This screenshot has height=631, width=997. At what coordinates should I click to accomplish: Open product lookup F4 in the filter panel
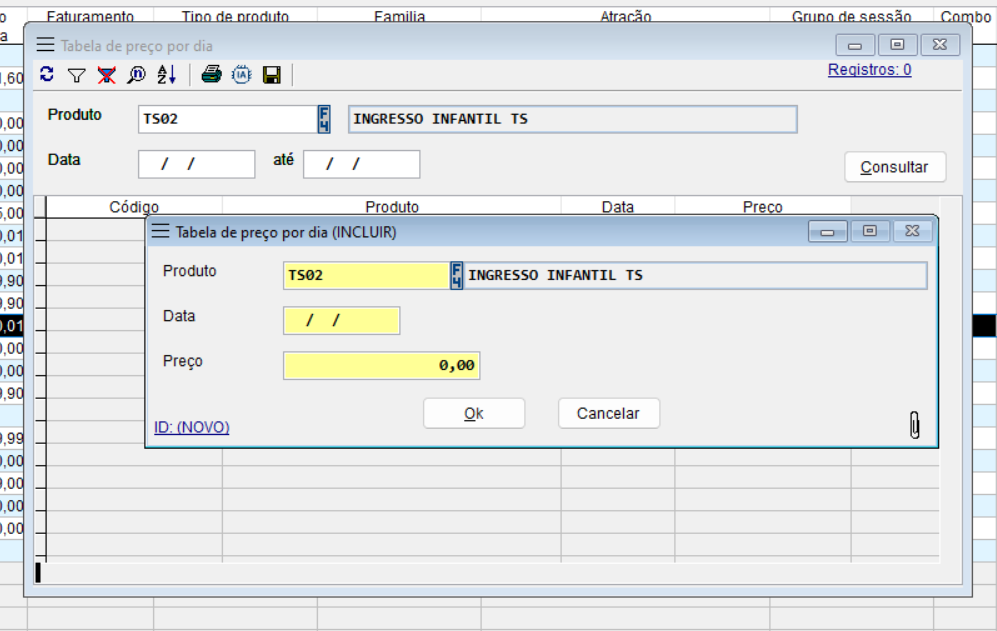tap(324, 119)
